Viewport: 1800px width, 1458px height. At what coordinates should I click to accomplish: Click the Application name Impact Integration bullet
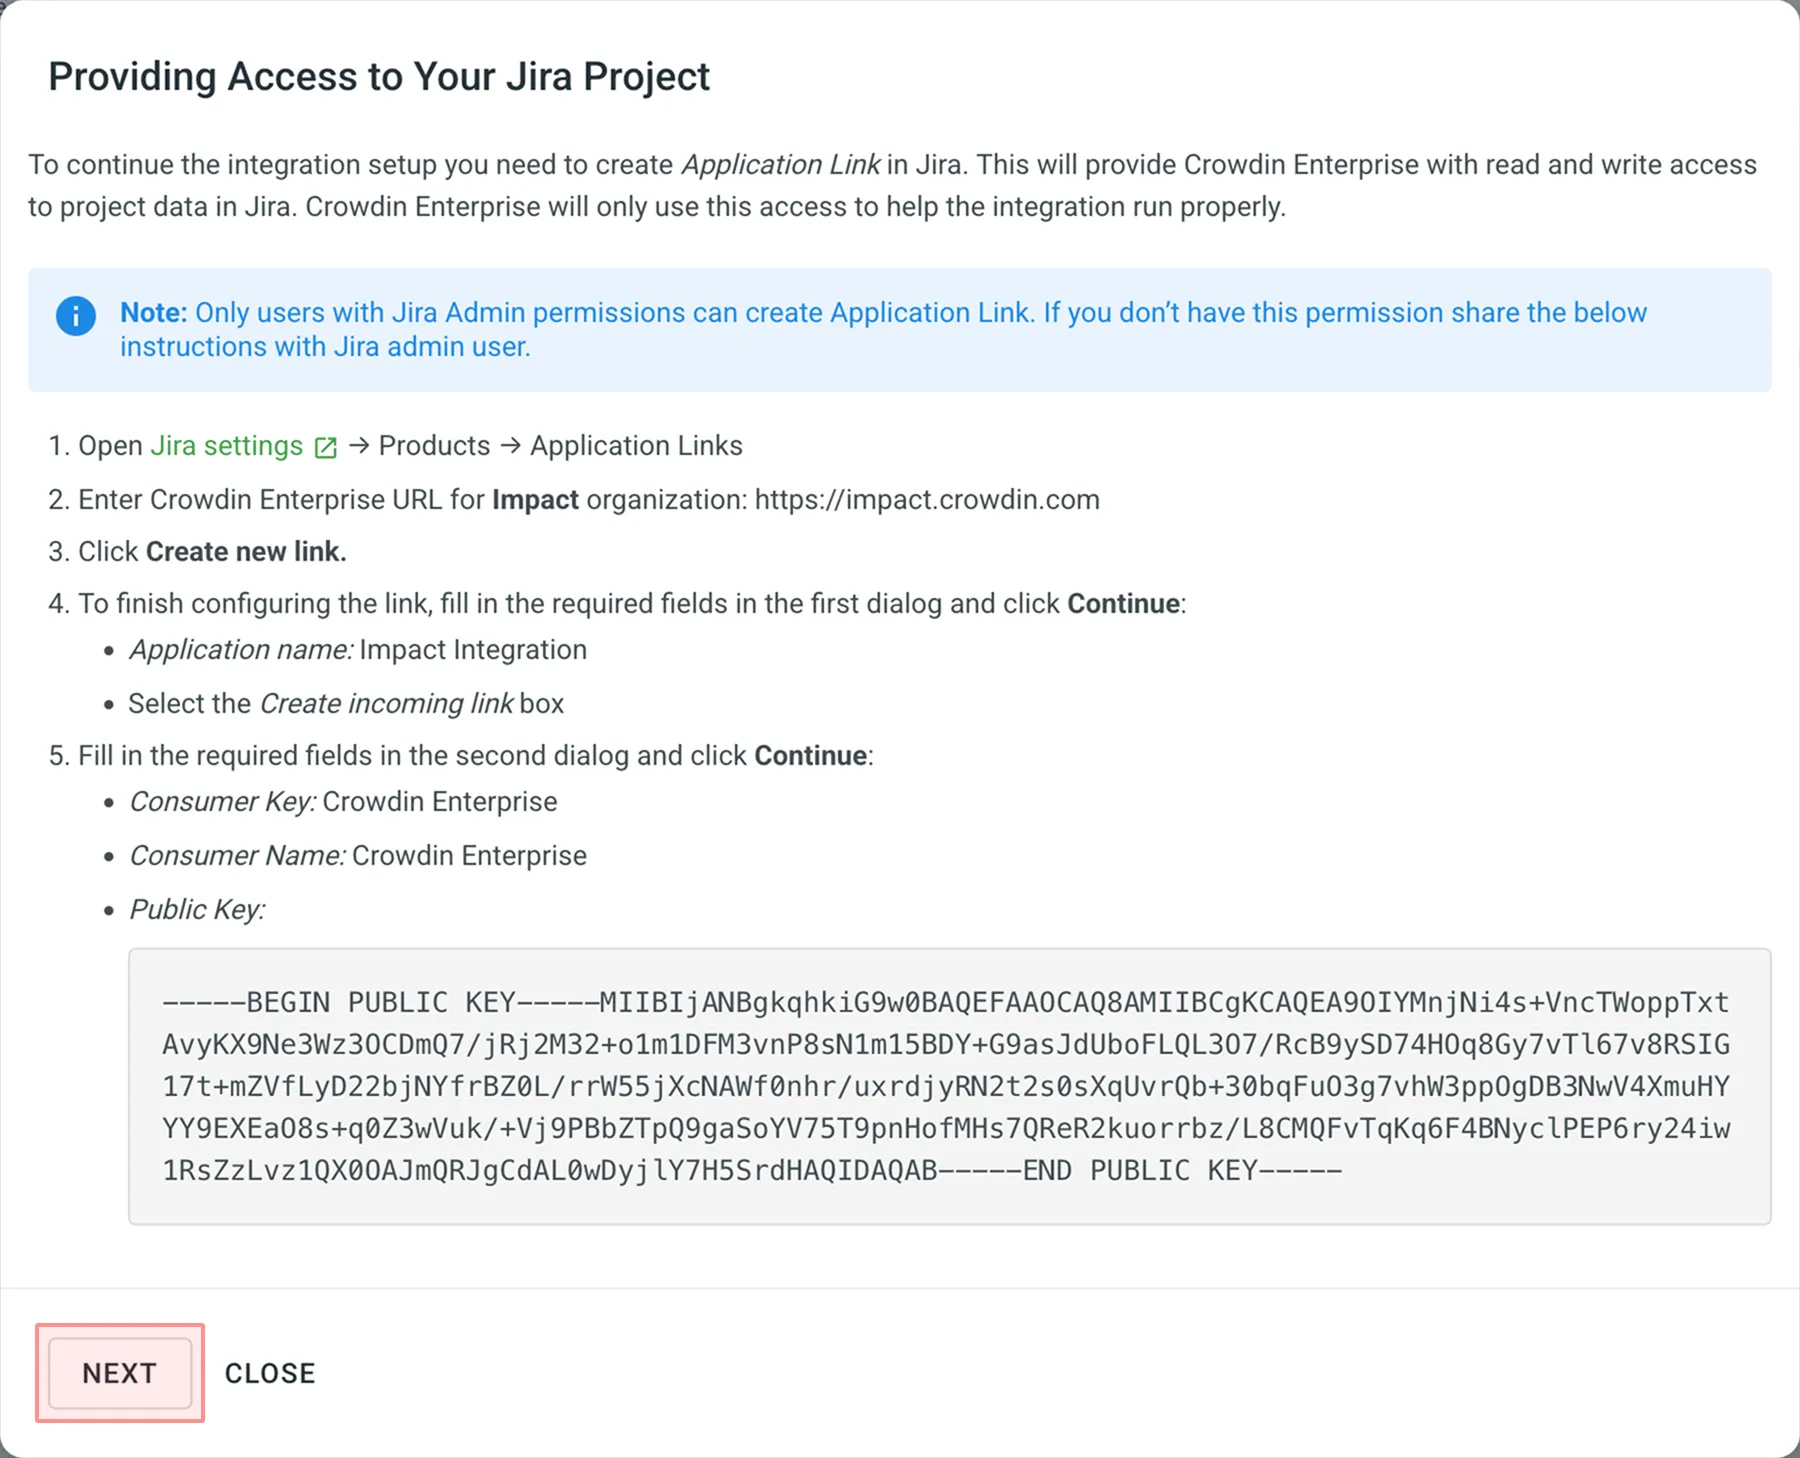click(357, 649)
